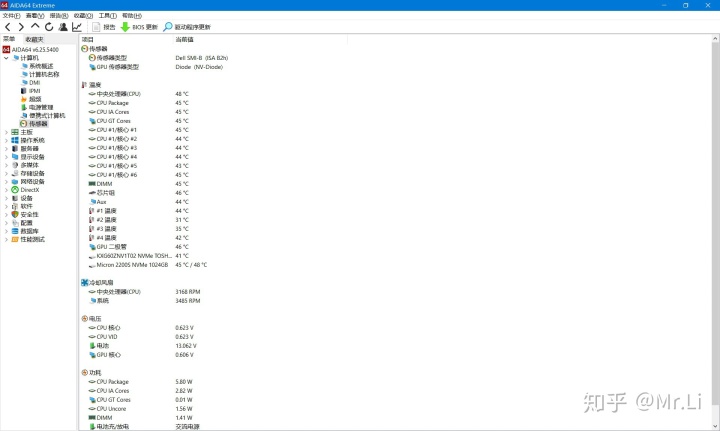This screenshot has width=720, height=431.
Task: Click the IPMI server icon in tree
Action: tap(24, 91)
